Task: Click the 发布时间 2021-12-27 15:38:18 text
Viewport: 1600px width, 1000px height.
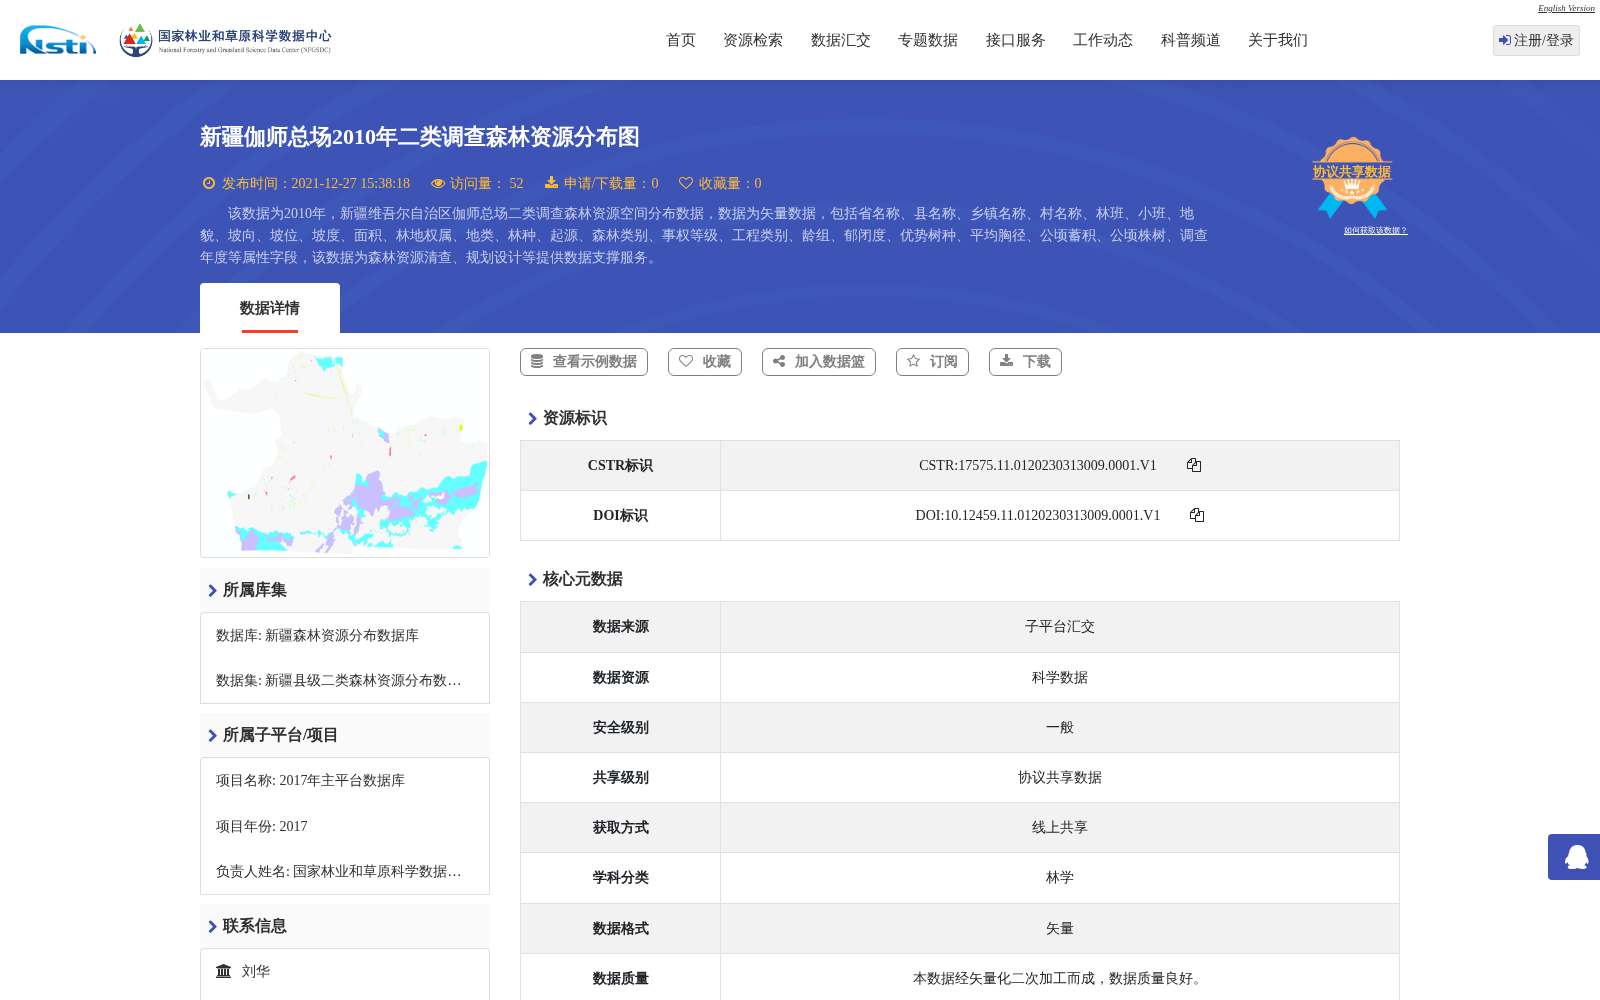Action: click(x=316, y=183)
